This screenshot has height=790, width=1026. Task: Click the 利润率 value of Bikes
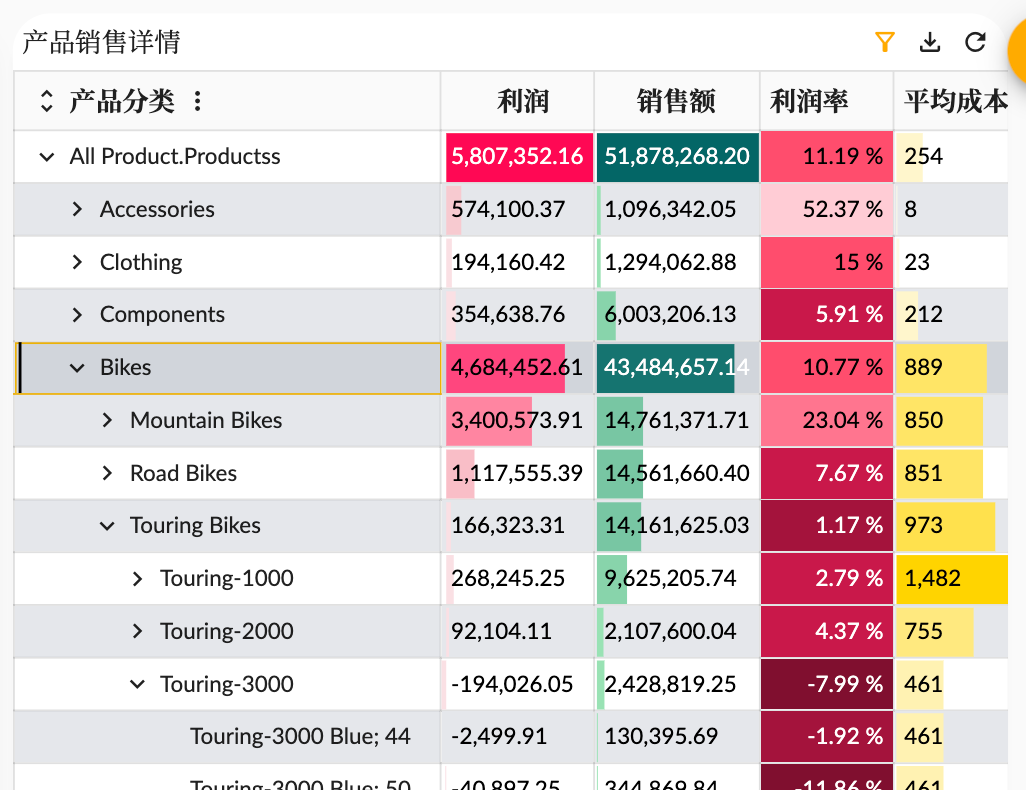(827, 367)
